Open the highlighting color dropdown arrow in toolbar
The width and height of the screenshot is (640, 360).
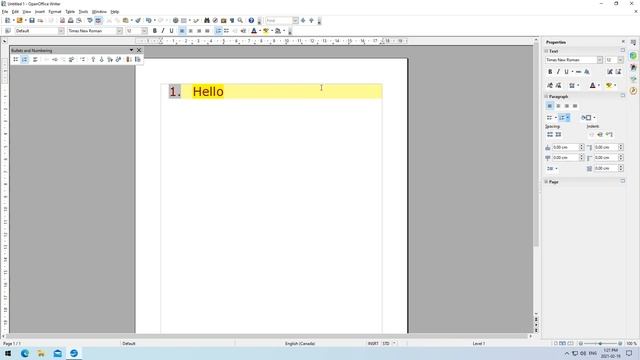point(272,31)
